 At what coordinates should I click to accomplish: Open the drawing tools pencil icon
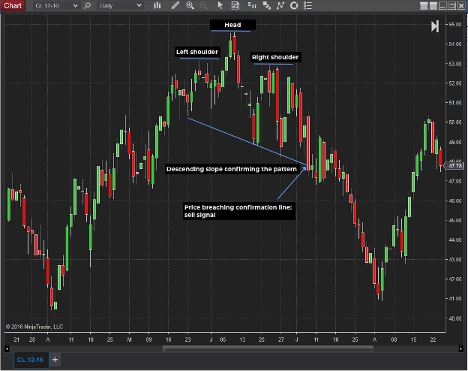tap(175, 6)
